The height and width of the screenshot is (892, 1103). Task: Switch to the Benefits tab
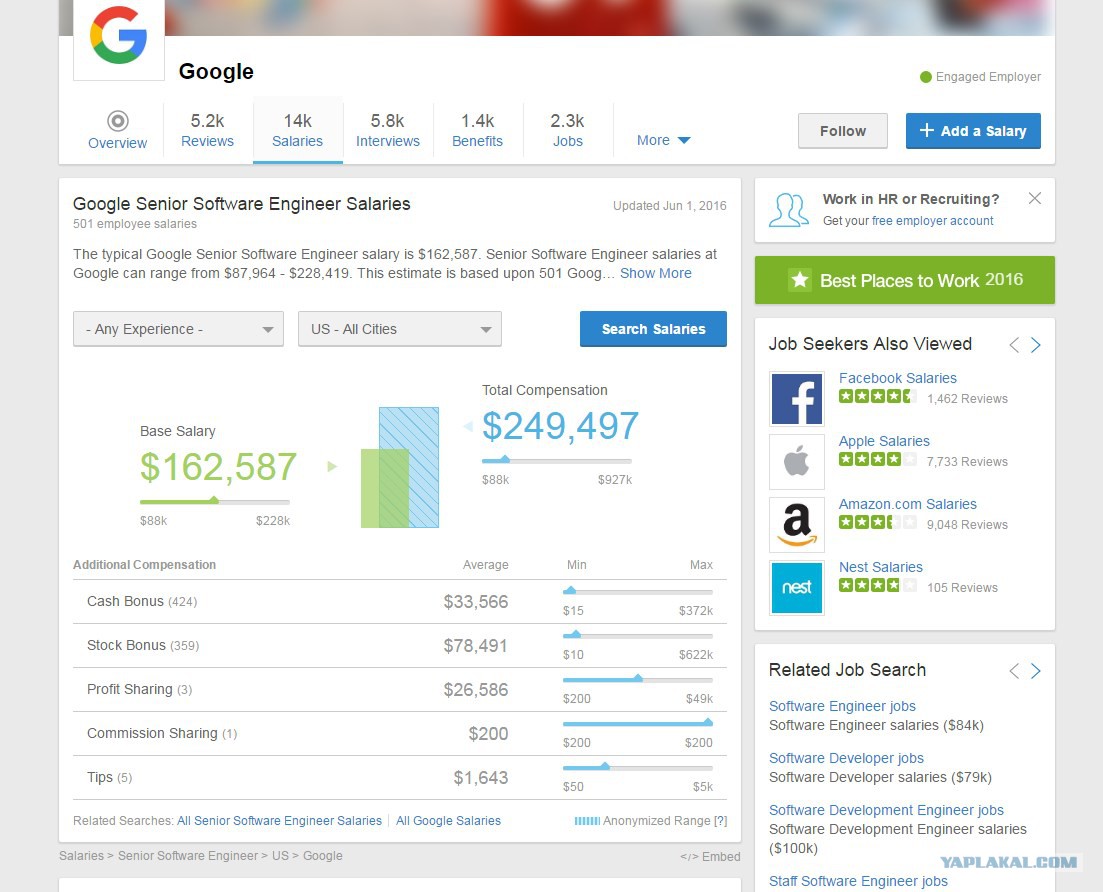pos(478,130)
